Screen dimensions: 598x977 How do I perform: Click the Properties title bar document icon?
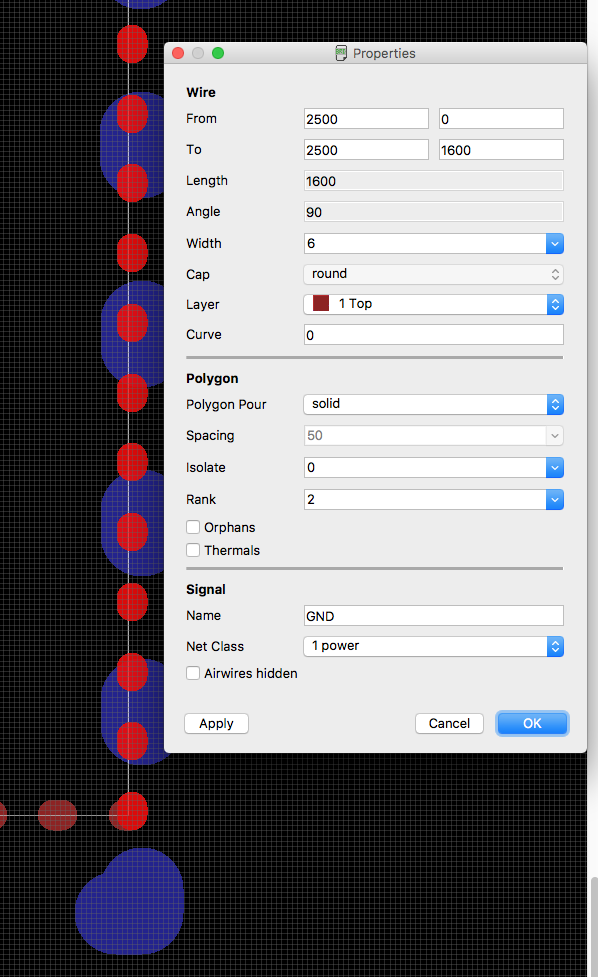[341, 53]
